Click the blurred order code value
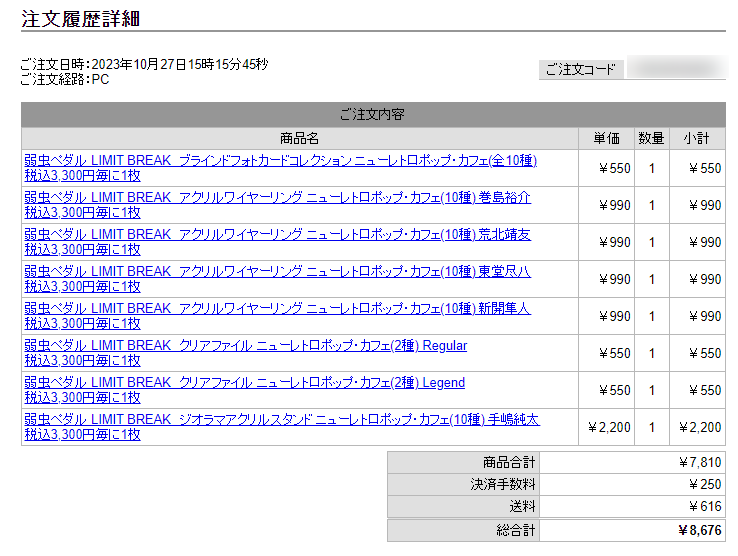The image size is (738, 556). (x=676, y=67)
